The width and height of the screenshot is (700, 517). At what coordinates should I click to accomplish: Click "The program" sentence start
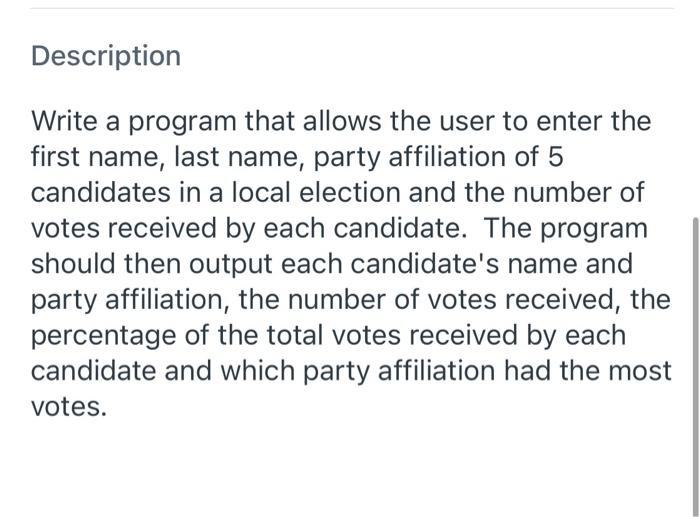pyautogui.click(x=566, y=229)
